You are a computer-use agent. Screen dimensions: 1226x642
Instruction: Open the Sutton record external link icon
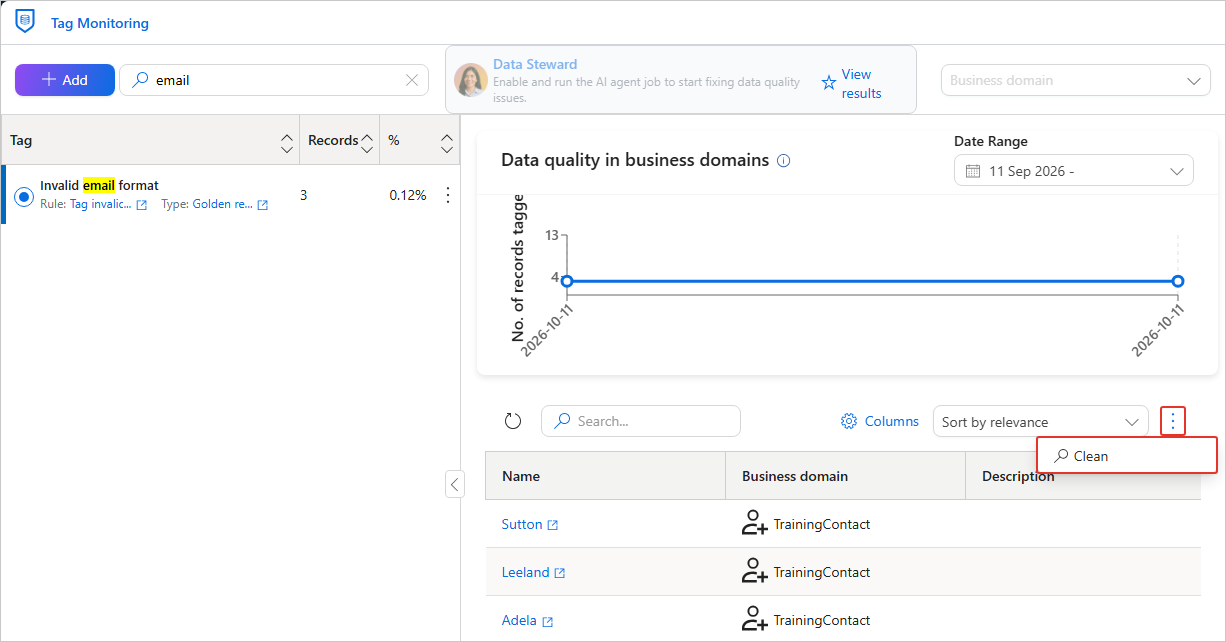click(x=553, y=525)
